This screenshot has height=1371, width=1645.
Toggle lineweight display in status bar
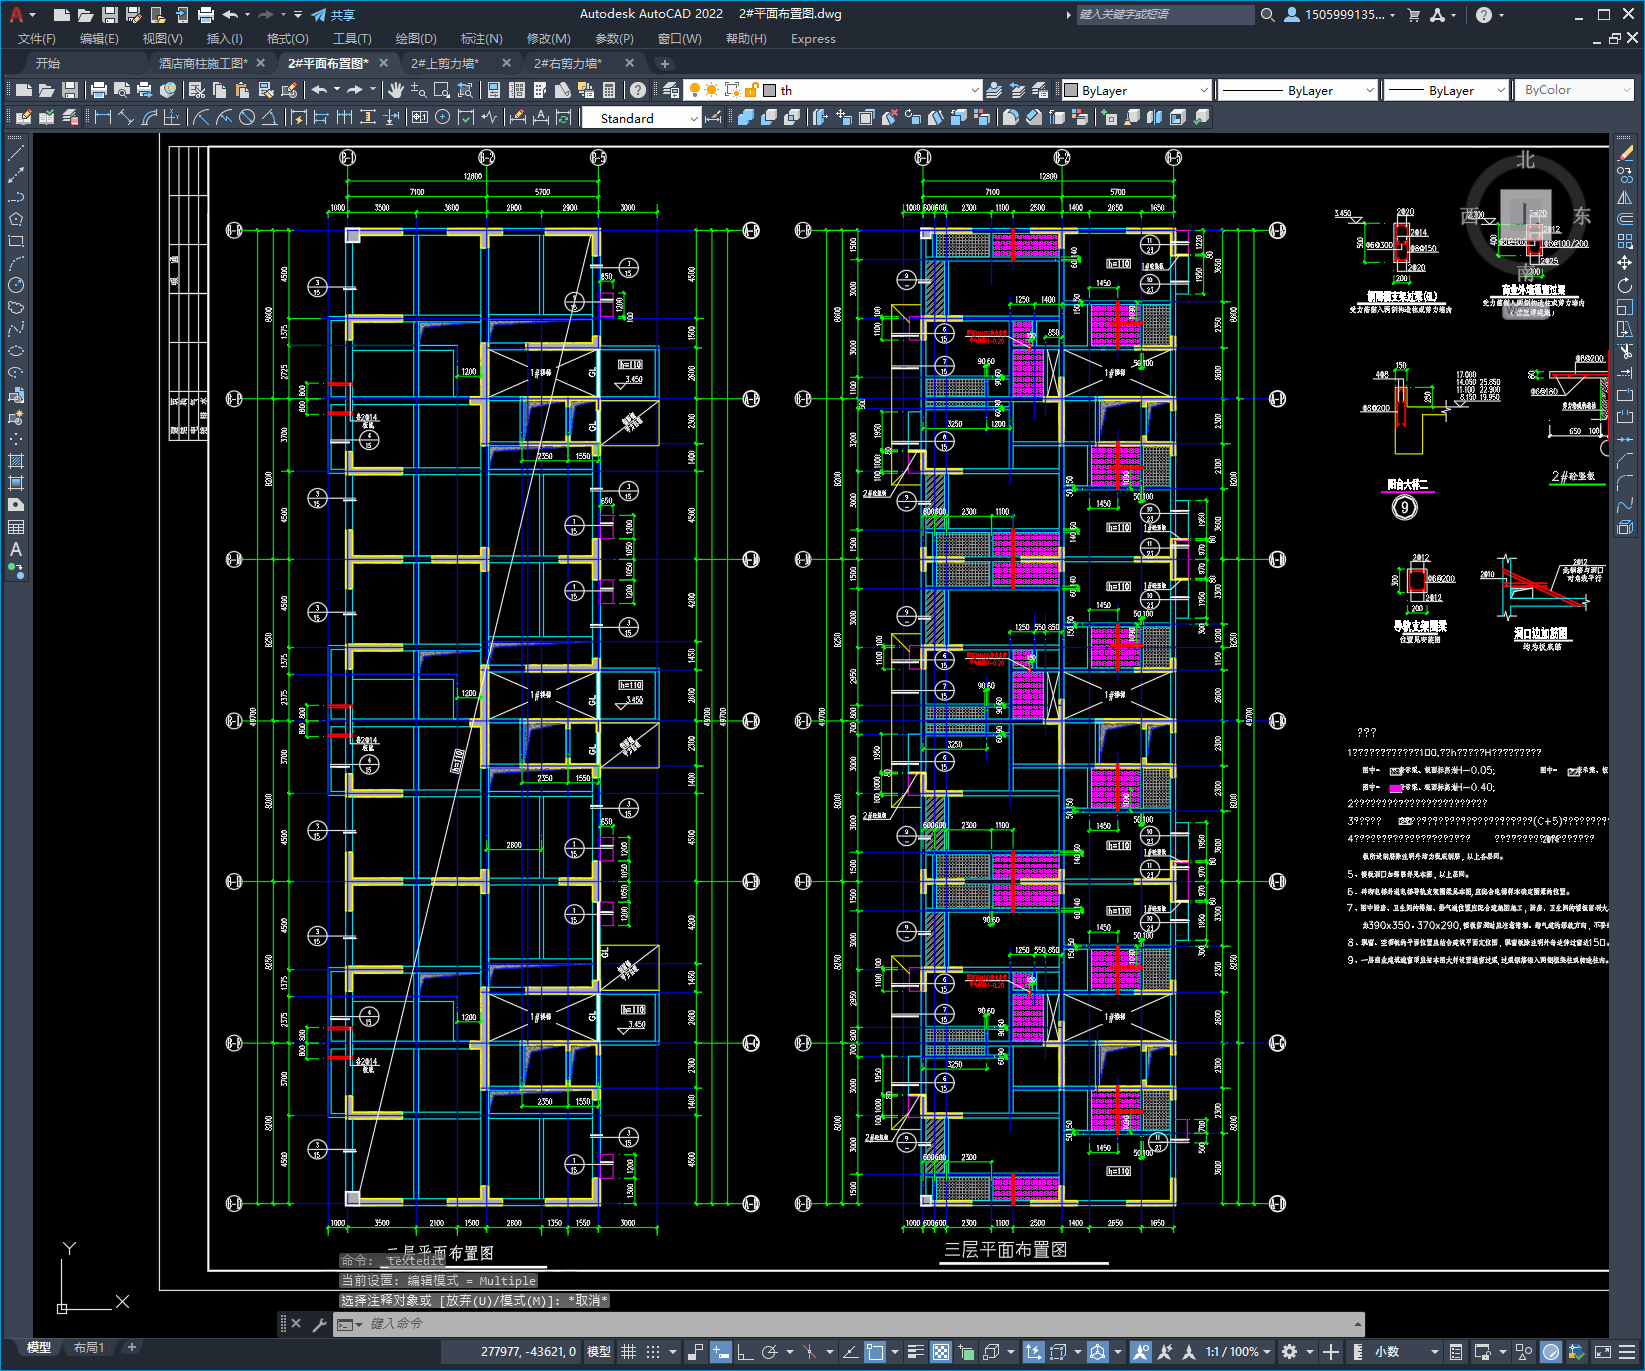(915, 1352)
